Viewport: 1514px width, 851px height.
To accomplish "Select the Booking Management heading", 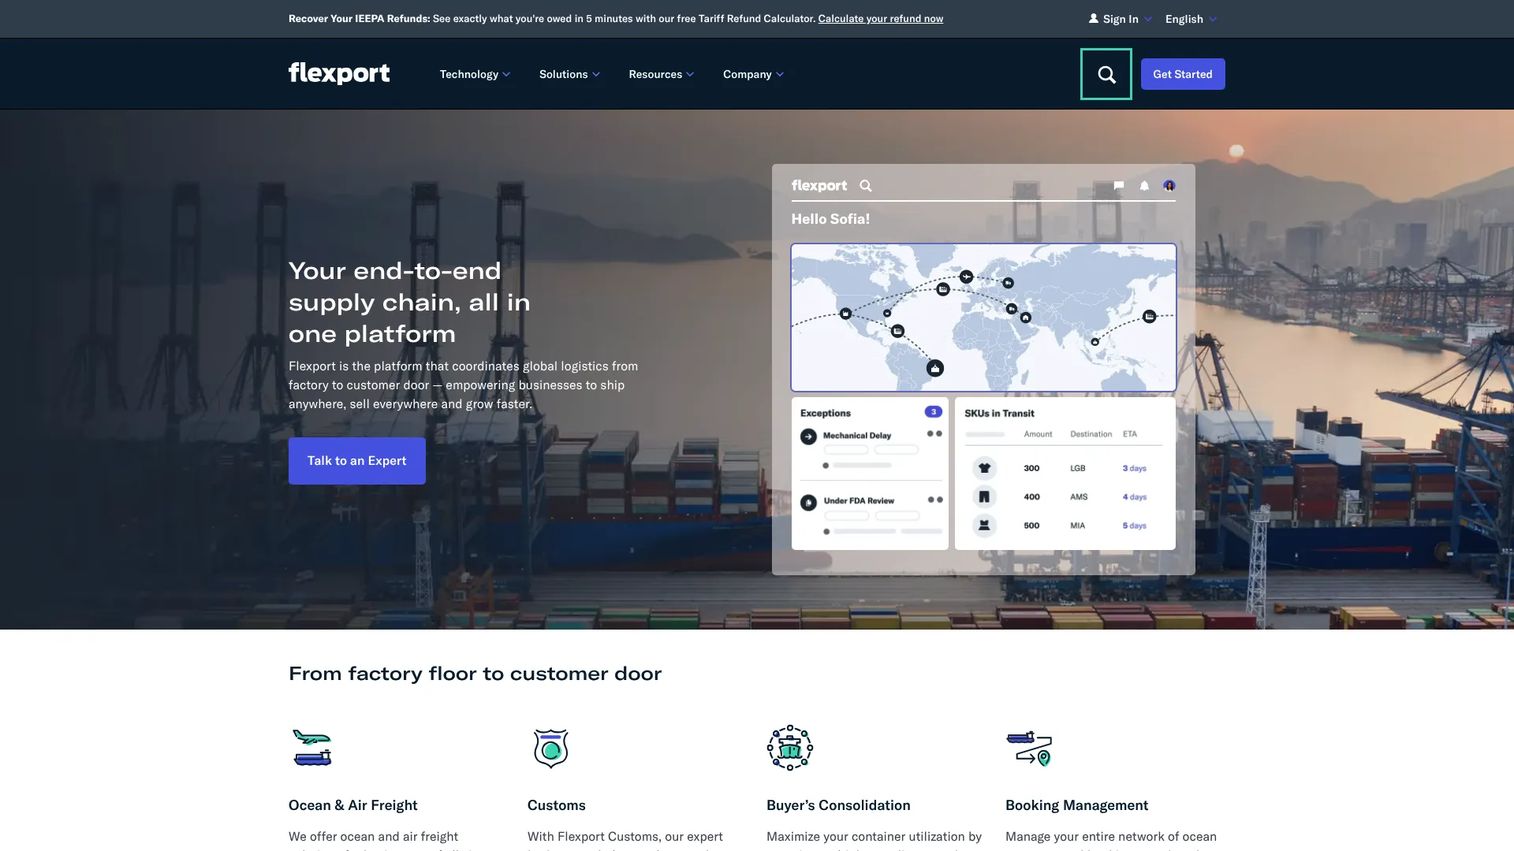I will click(x=1077, y=805).
